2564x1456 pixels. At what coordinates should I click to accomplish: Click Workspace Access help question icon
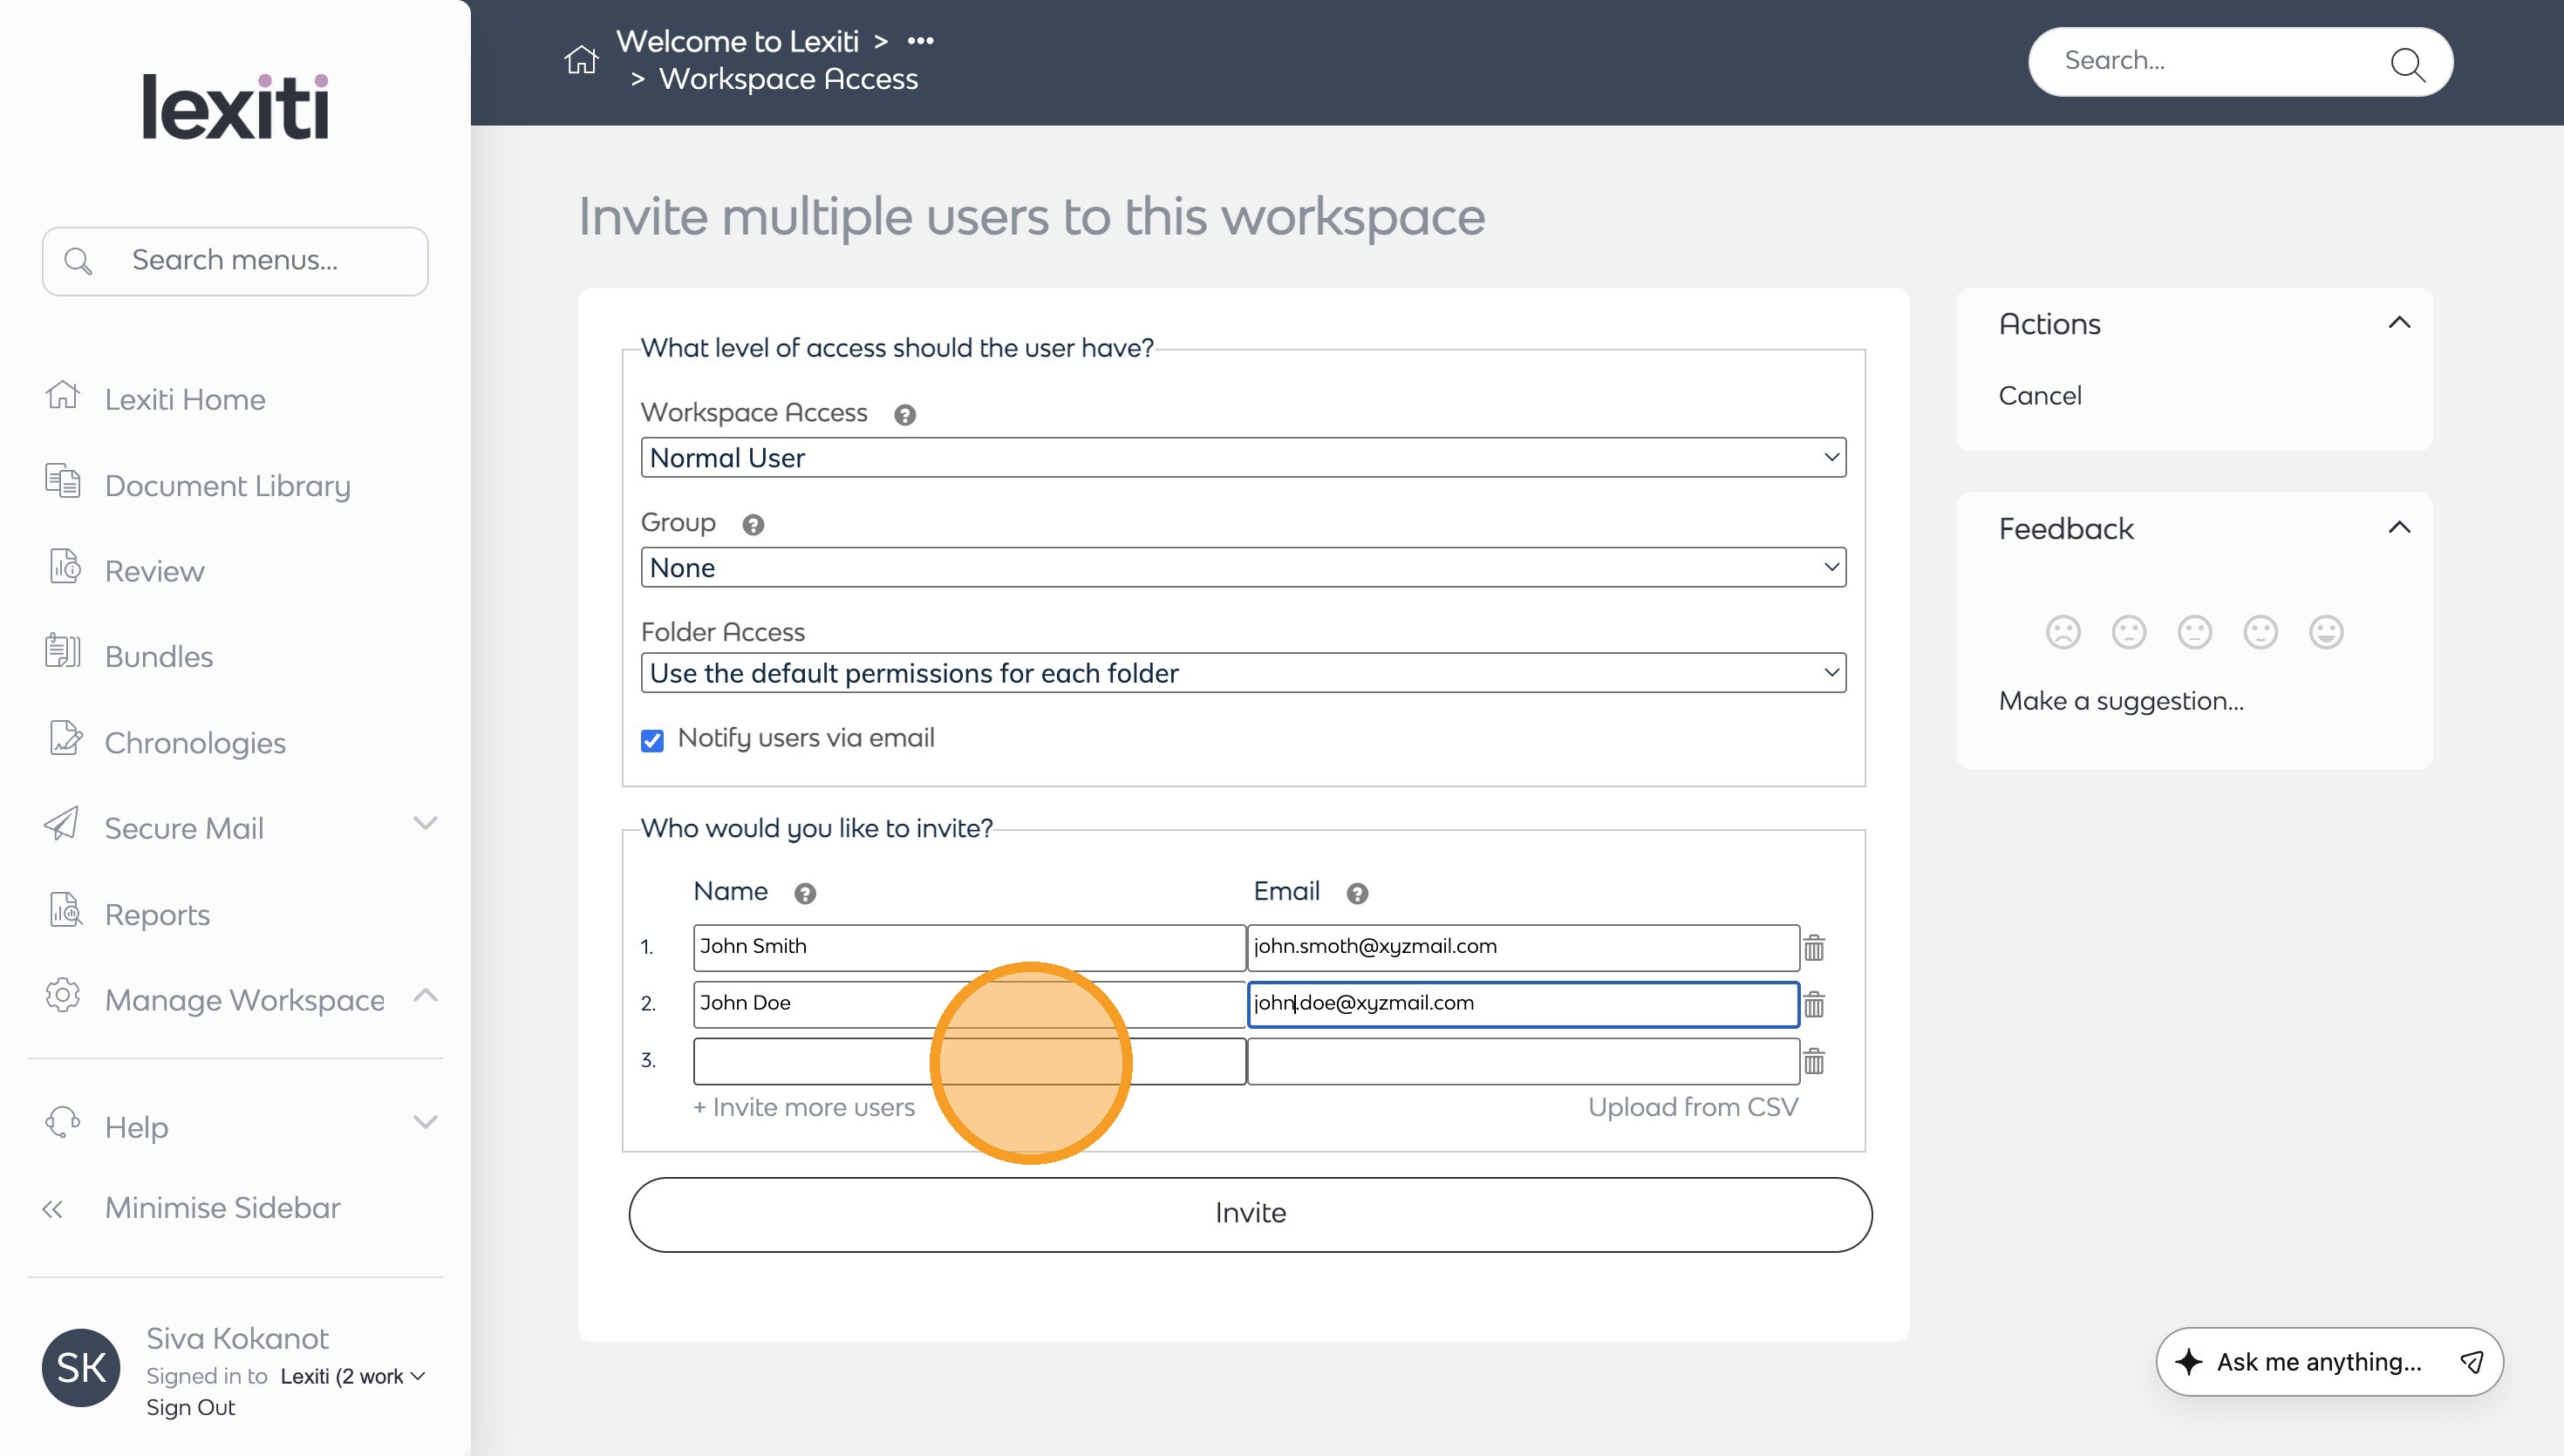tap(904, 415)
